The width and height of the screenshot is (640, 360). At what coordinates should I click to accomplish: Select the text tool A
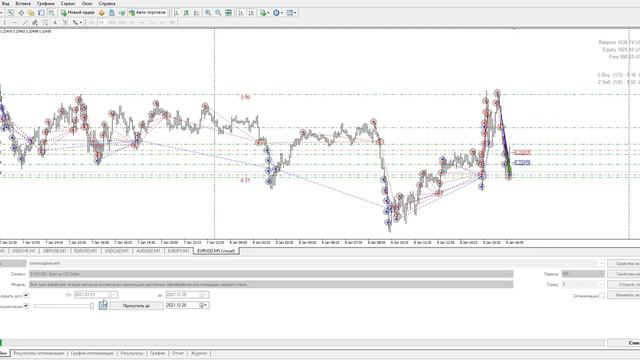coord(55,22)
